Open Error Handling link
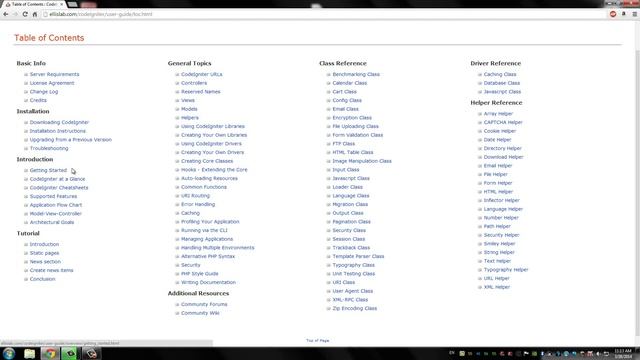Image resolution: width=640 pixels, height=360 pixels. pos(198,204)
